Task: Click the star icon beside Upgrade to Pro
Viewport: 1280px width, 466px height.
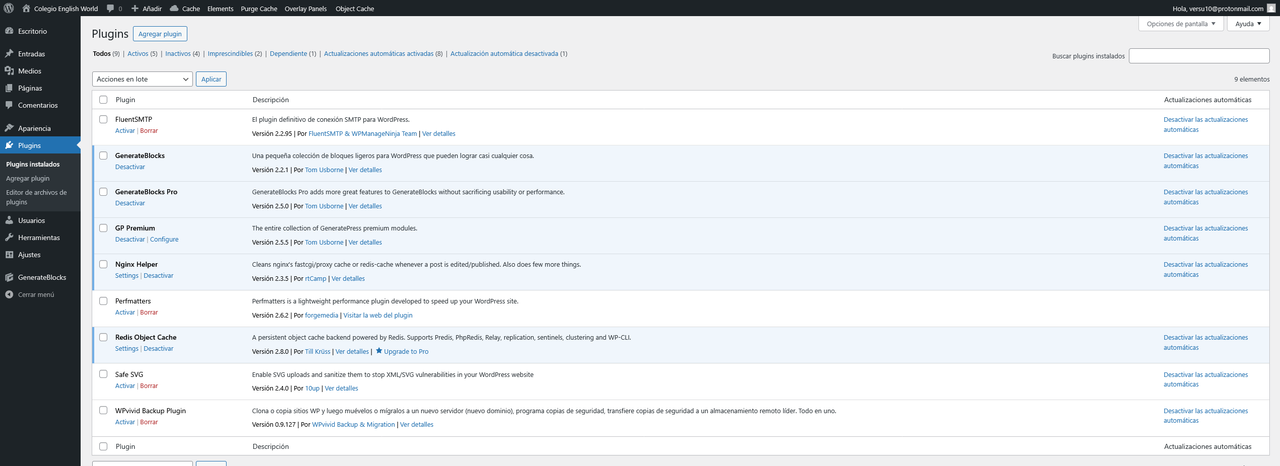Action: [x=379, y=351]
